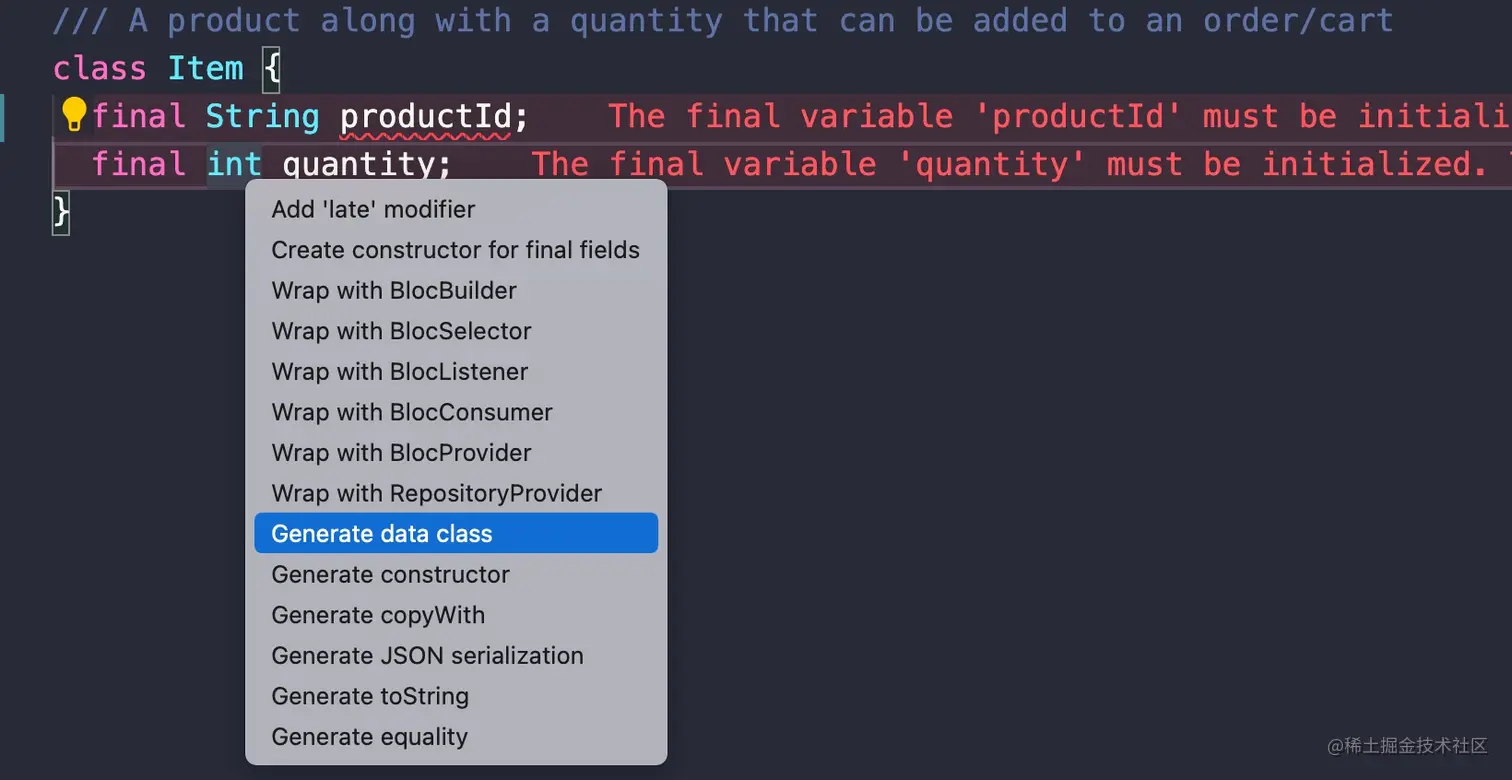Image resolution: width=1512 pixels, height=780 pixels.
Task: Pick 'Generate JSON serialization' action
Action: click(x=427, y=656)
